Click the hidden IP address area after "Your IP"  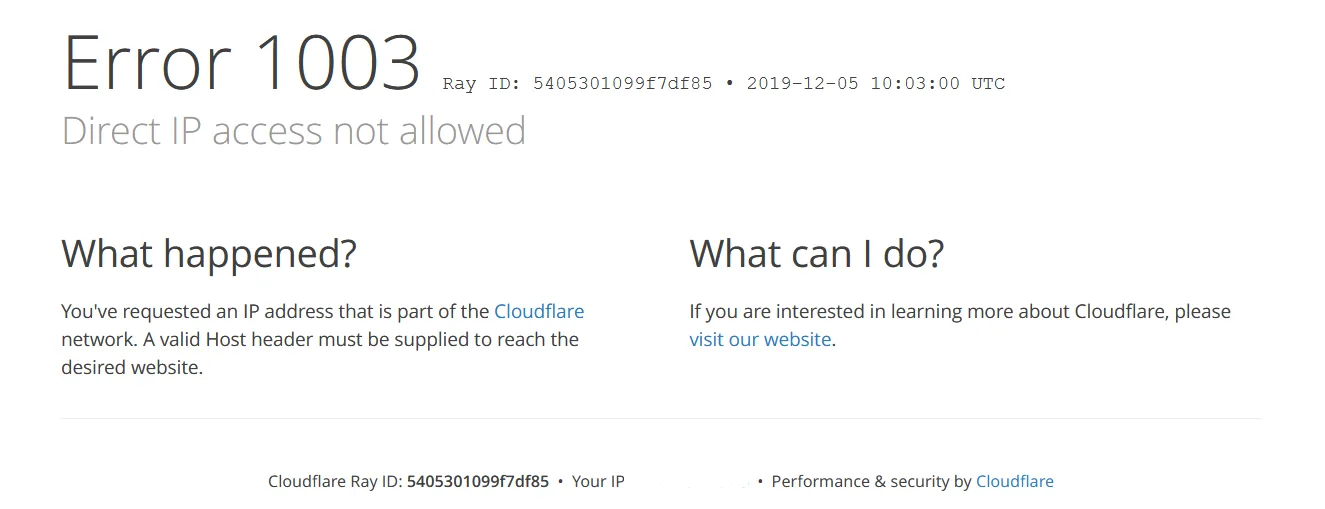(691, 481)
